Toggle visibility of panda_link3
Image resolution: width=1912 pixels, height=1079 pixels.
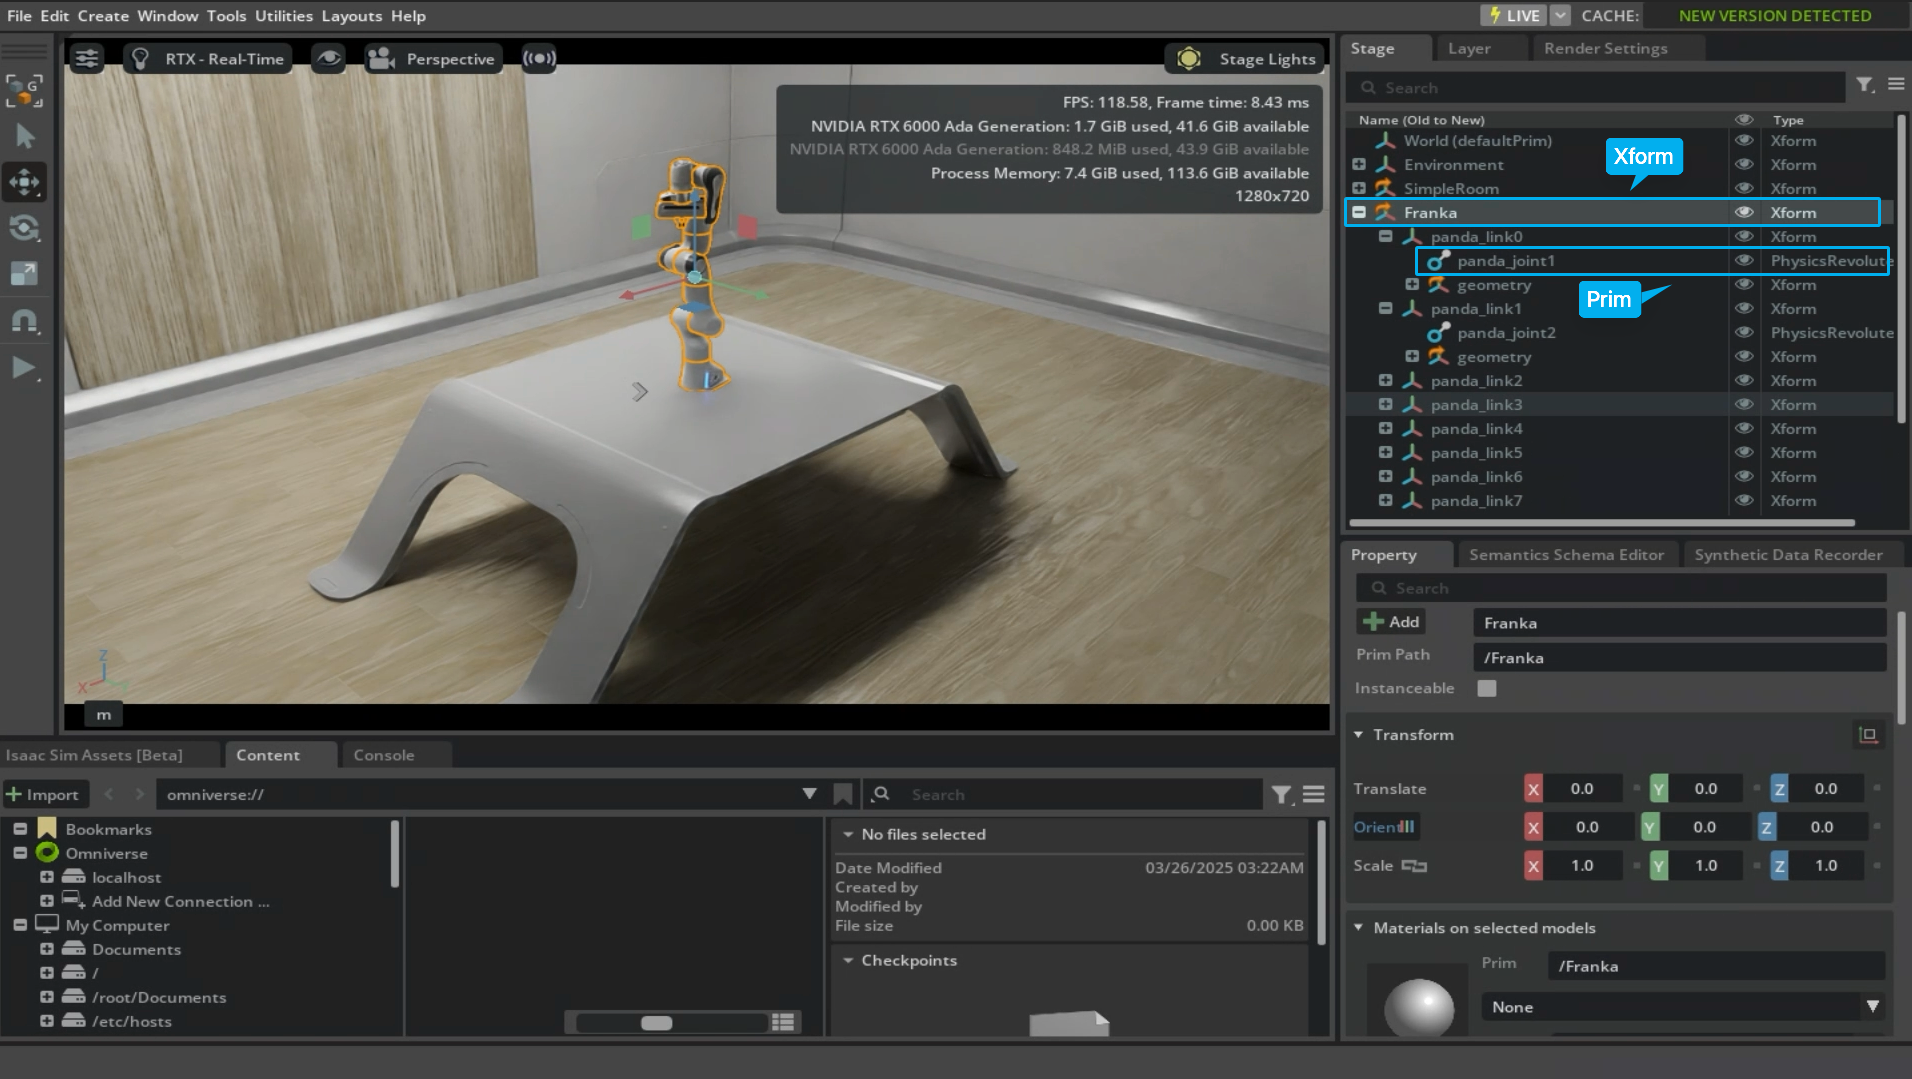point(1744,404)
